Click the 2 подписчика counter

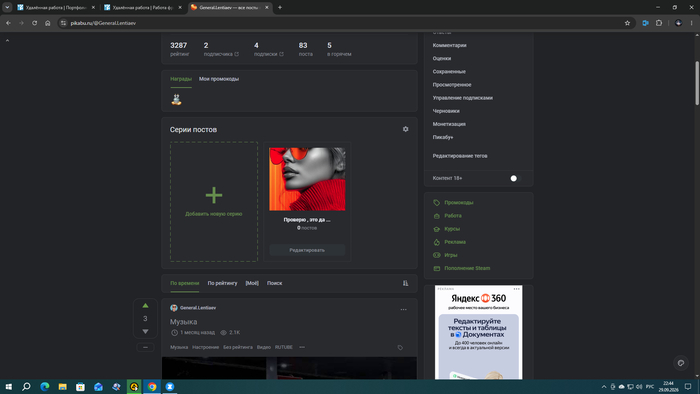221,49
